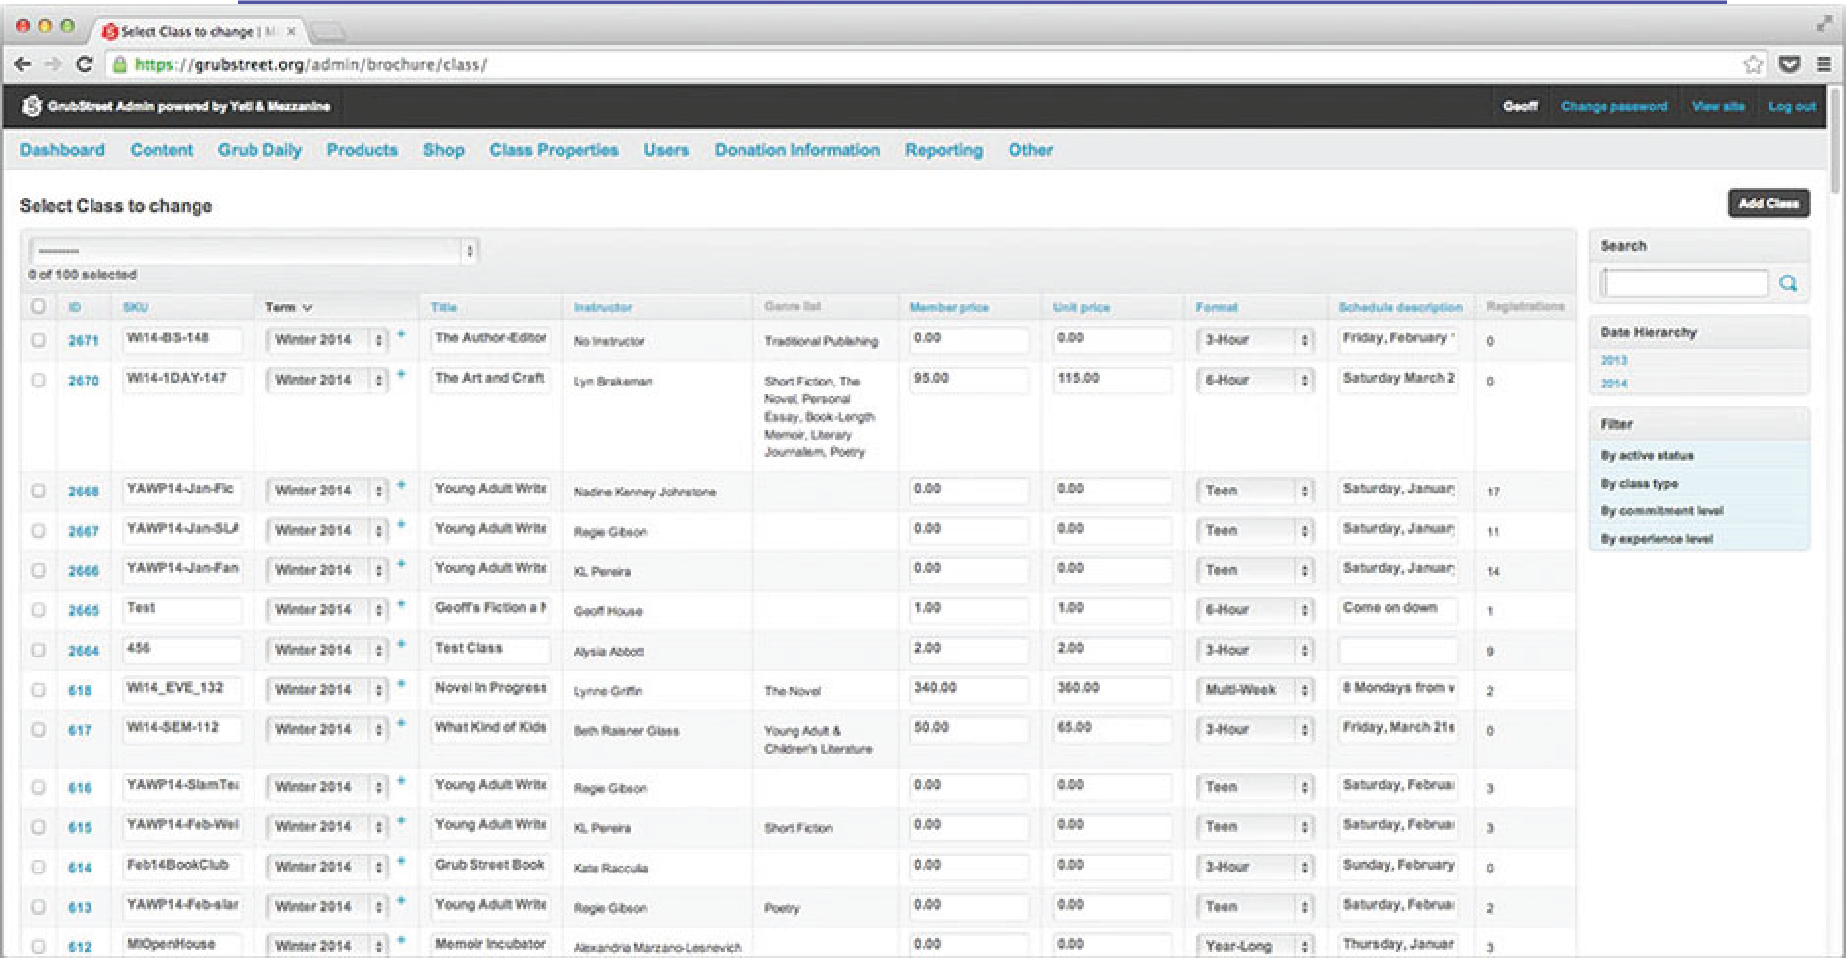1847x958 pixels.
Task: Open the Chrome hamburger menu
Action: point(1824,65)
